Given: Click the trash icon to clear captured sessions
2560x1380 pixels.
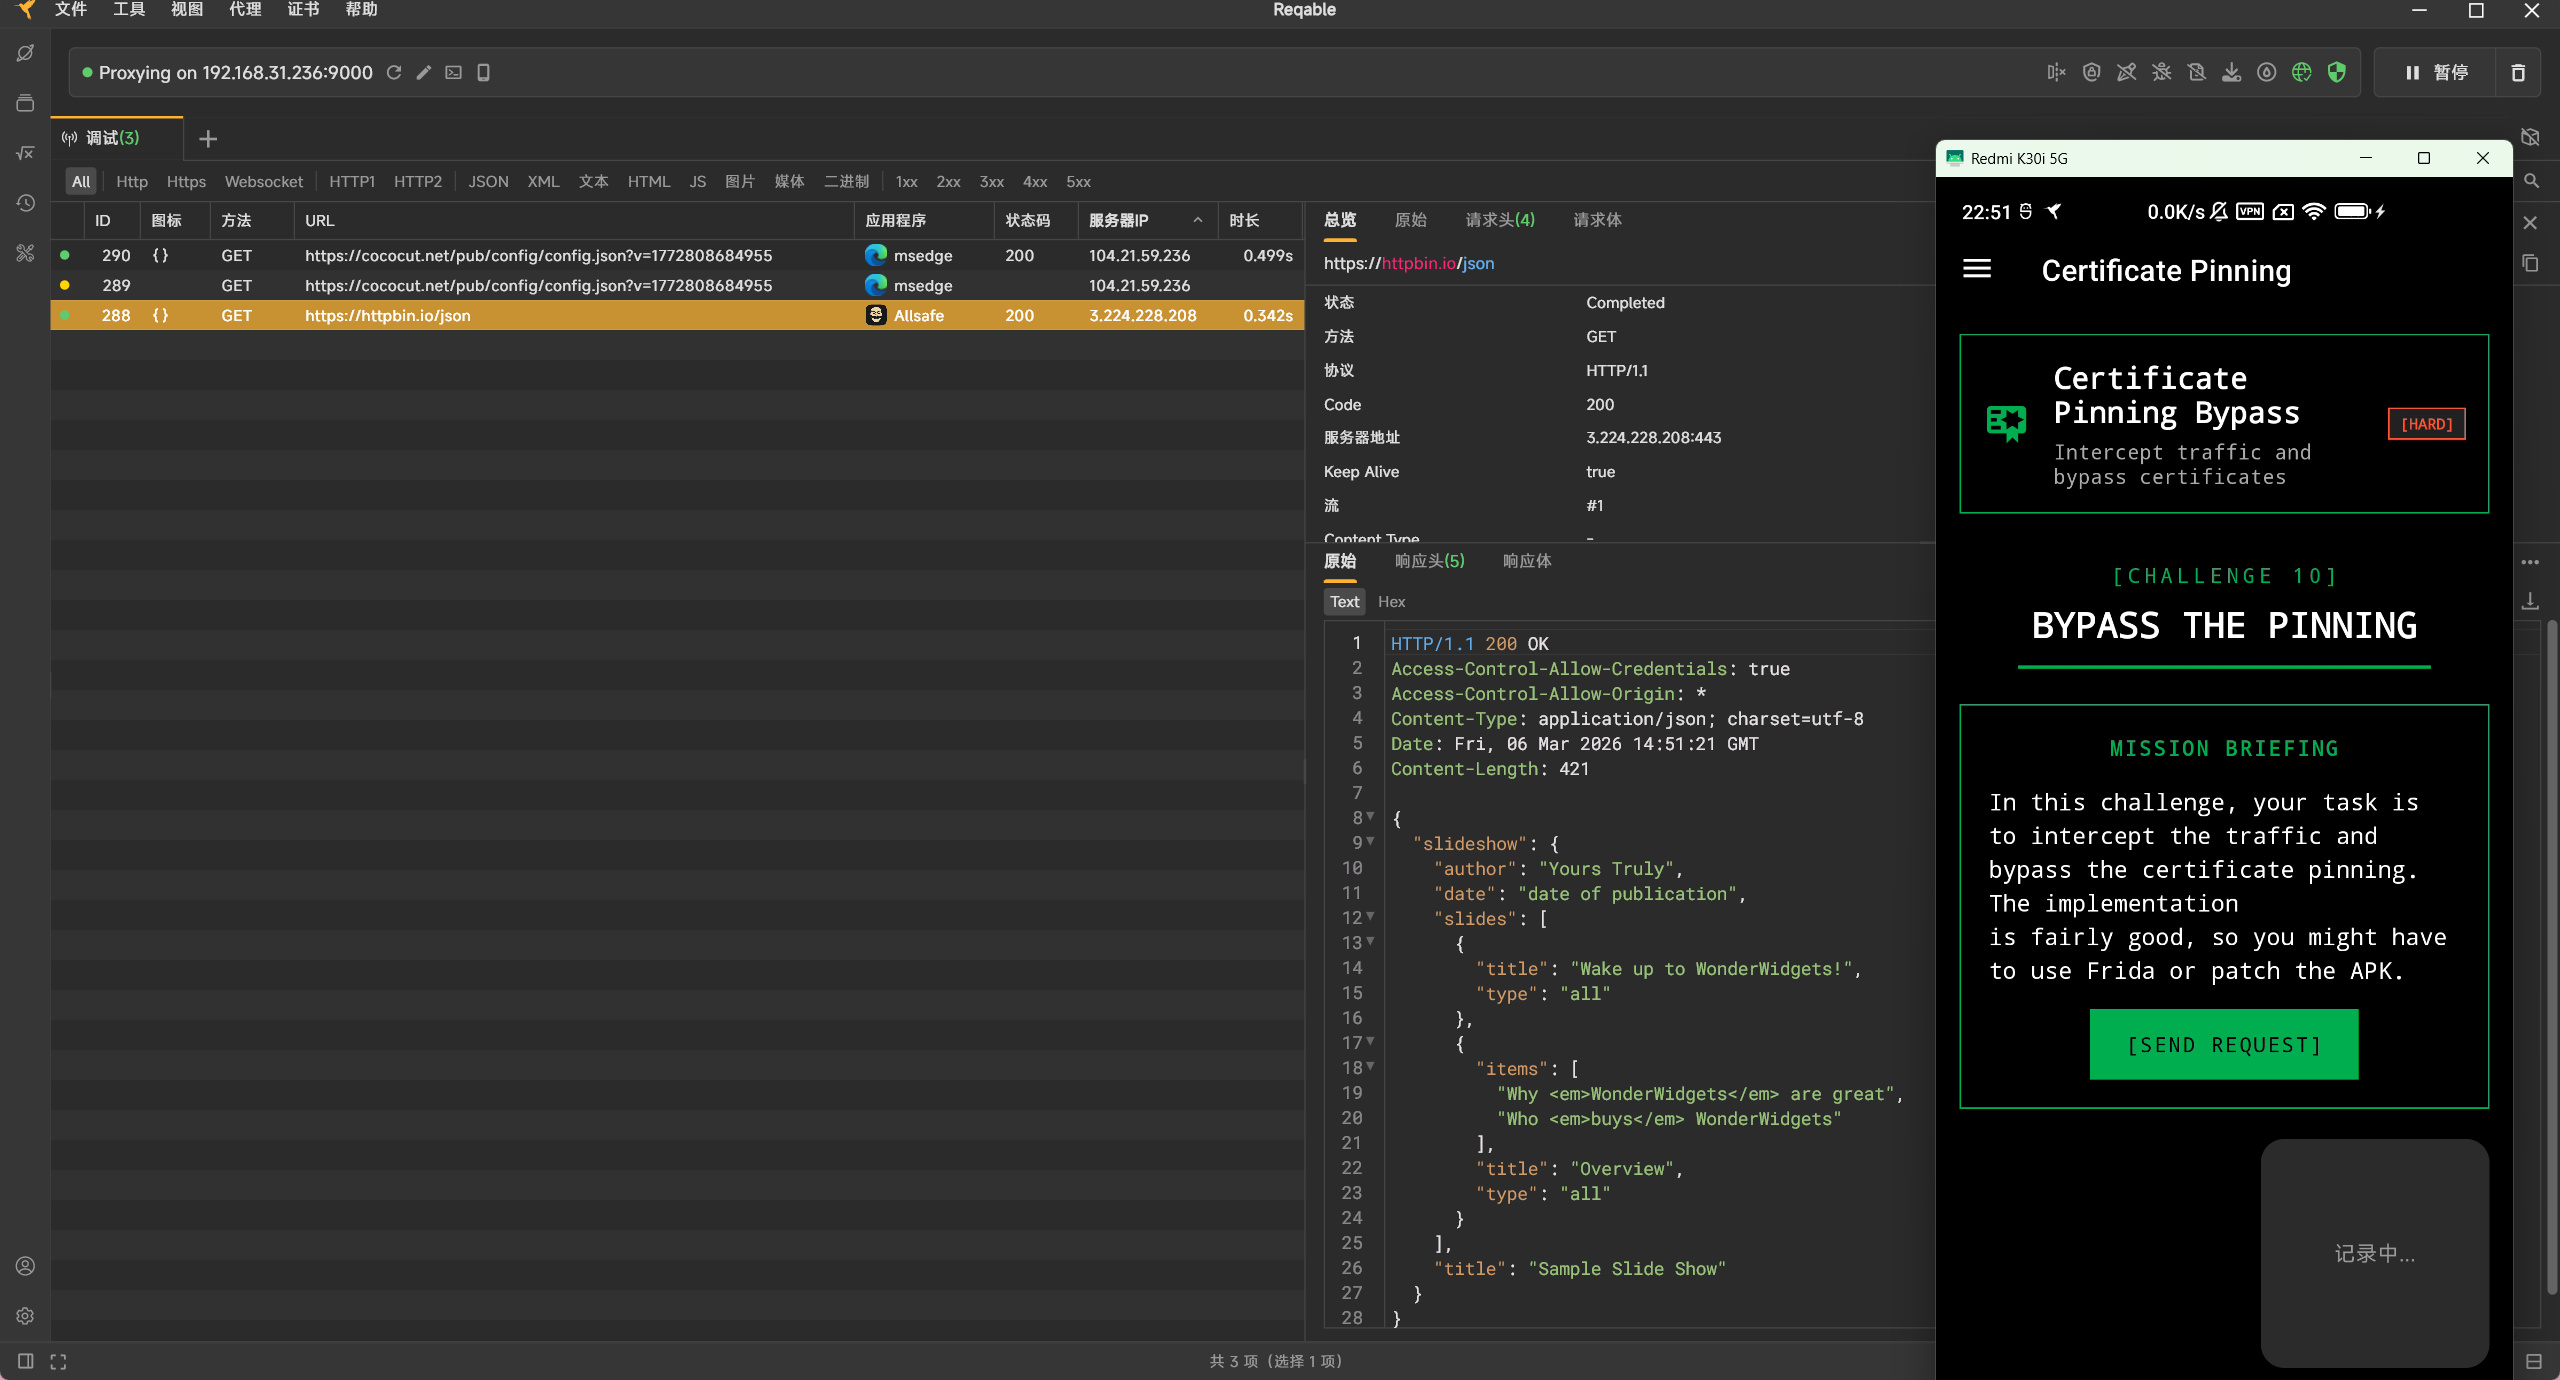Looking at the screenshot, I should 2518,72.
